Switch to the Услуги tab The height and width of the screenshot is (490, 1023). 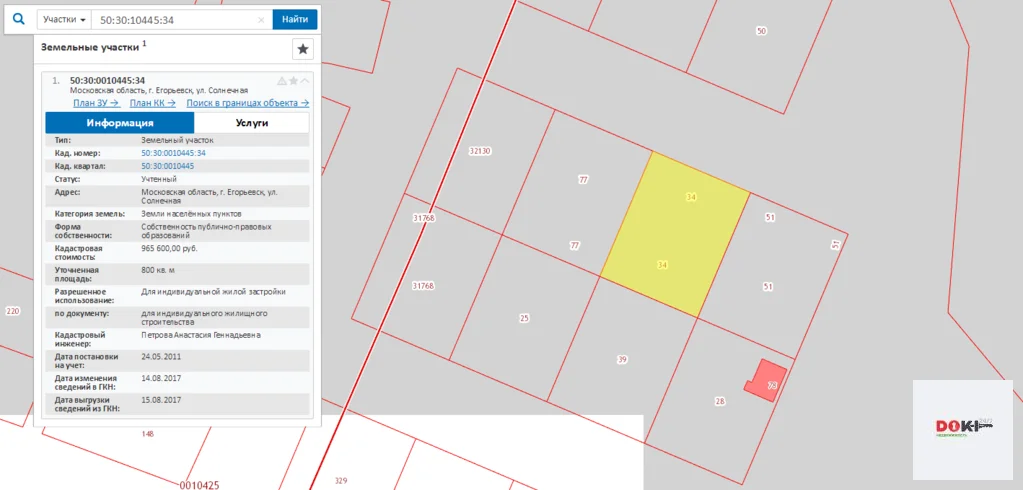[x=251, y=123]
